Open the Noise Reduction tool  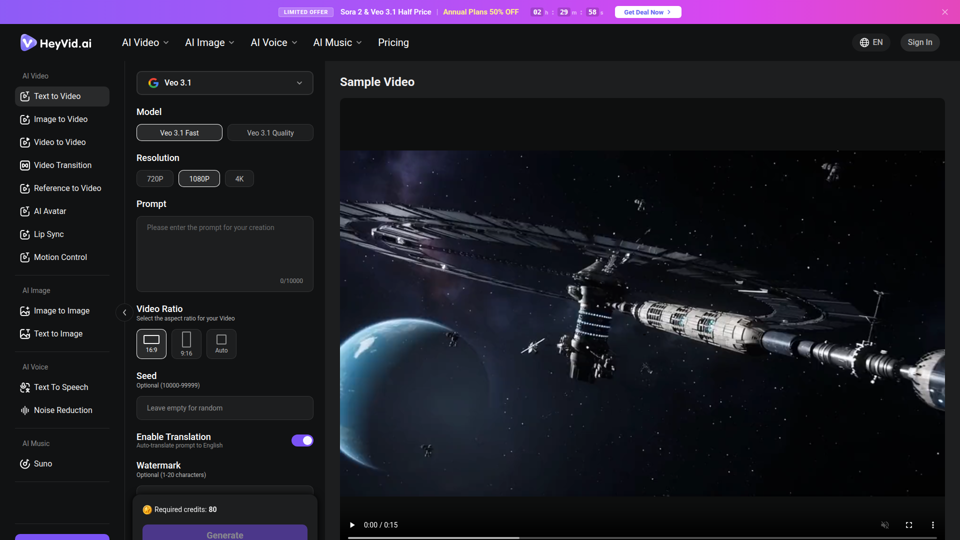click(x=62, y=410)
